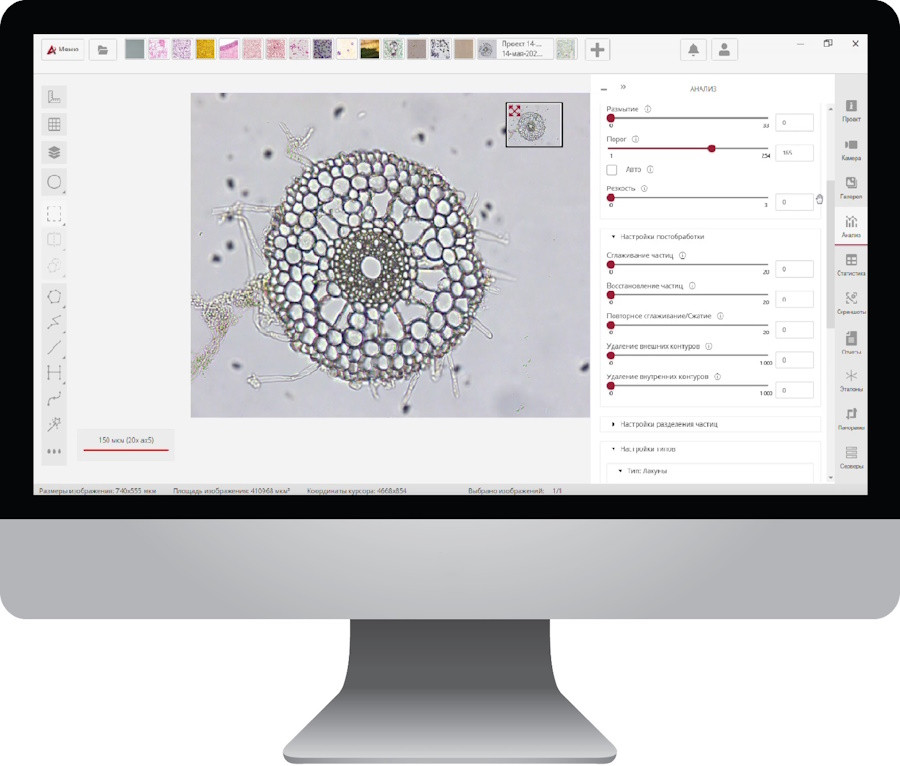Screen dimensions: 900x766
Task: Minimize the АНАЛИЗ panel with dash
Action: pyautogui.click(x=604, y=90)
